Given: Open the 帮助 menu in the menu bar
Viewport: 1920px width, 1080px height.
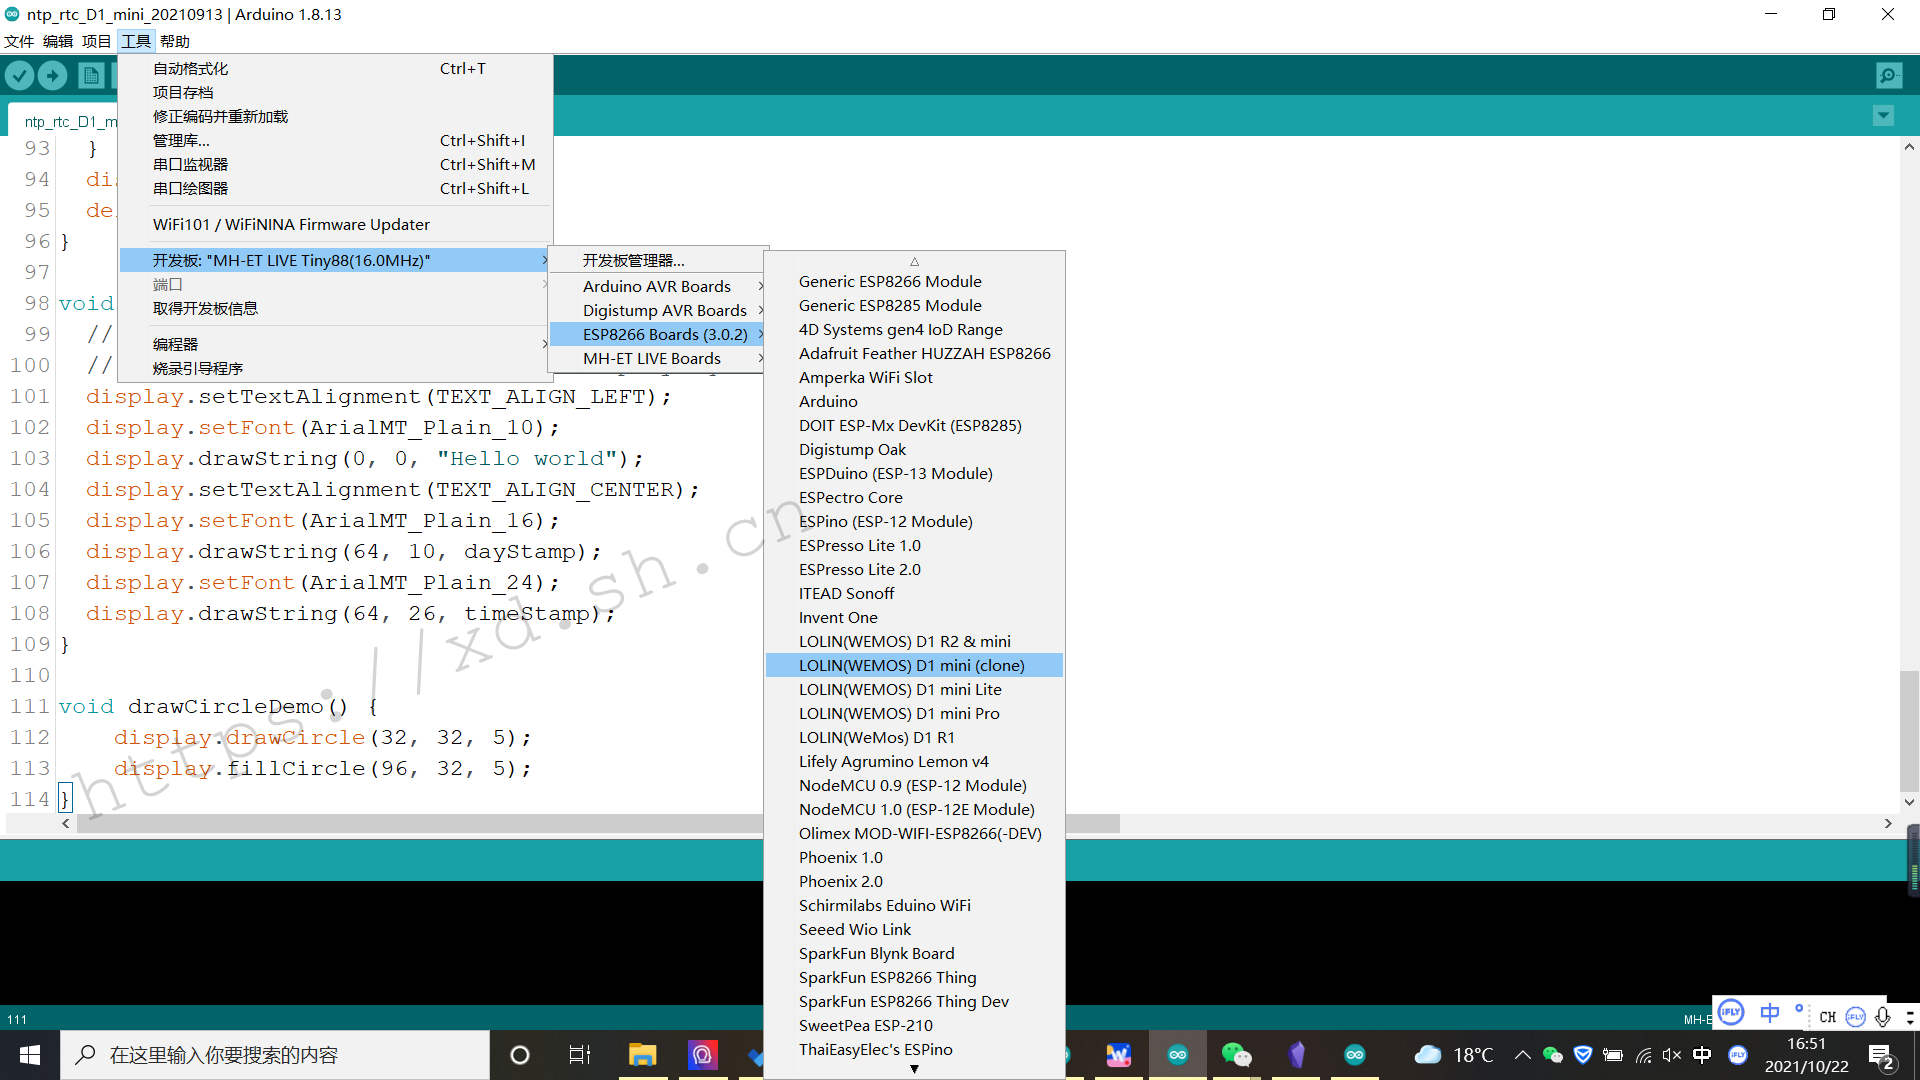Looking at the screenshot, I should click(174, 41).
